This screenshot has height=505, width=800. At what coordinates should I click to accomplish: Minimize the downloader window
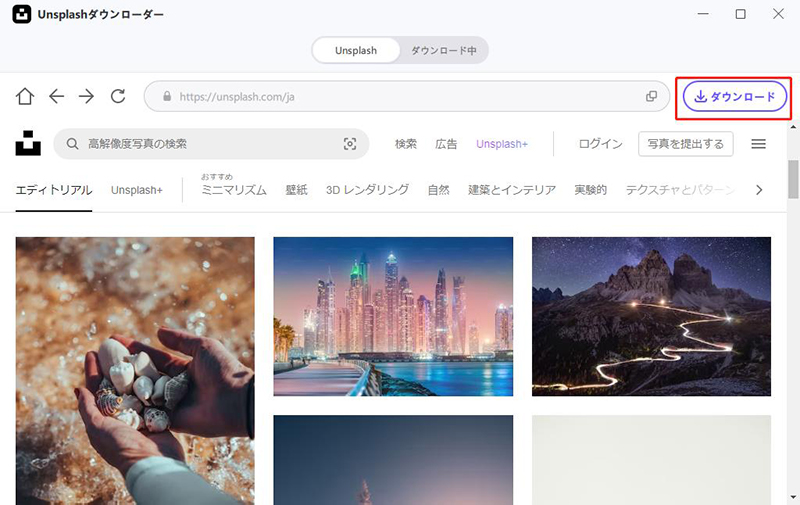[x=703, y=14]
